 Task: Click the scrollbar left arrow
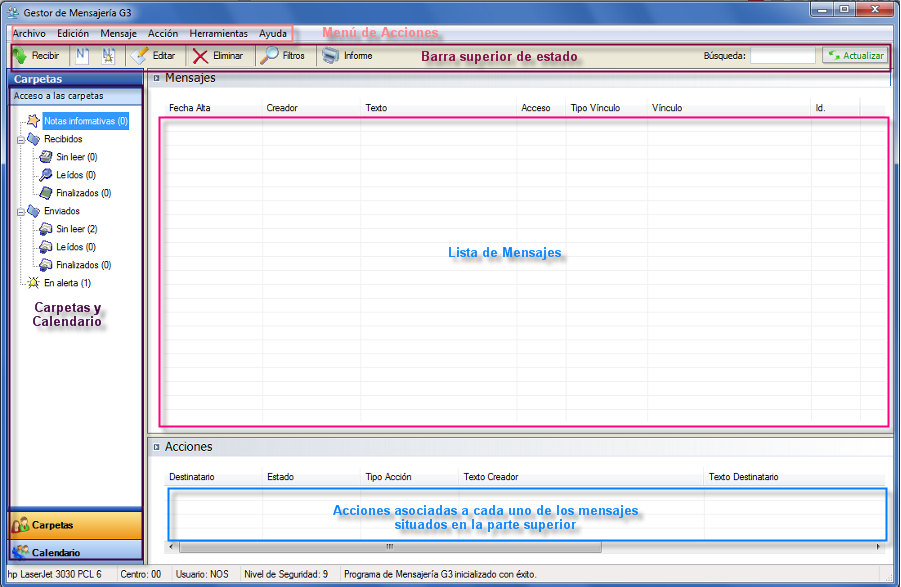171,547
